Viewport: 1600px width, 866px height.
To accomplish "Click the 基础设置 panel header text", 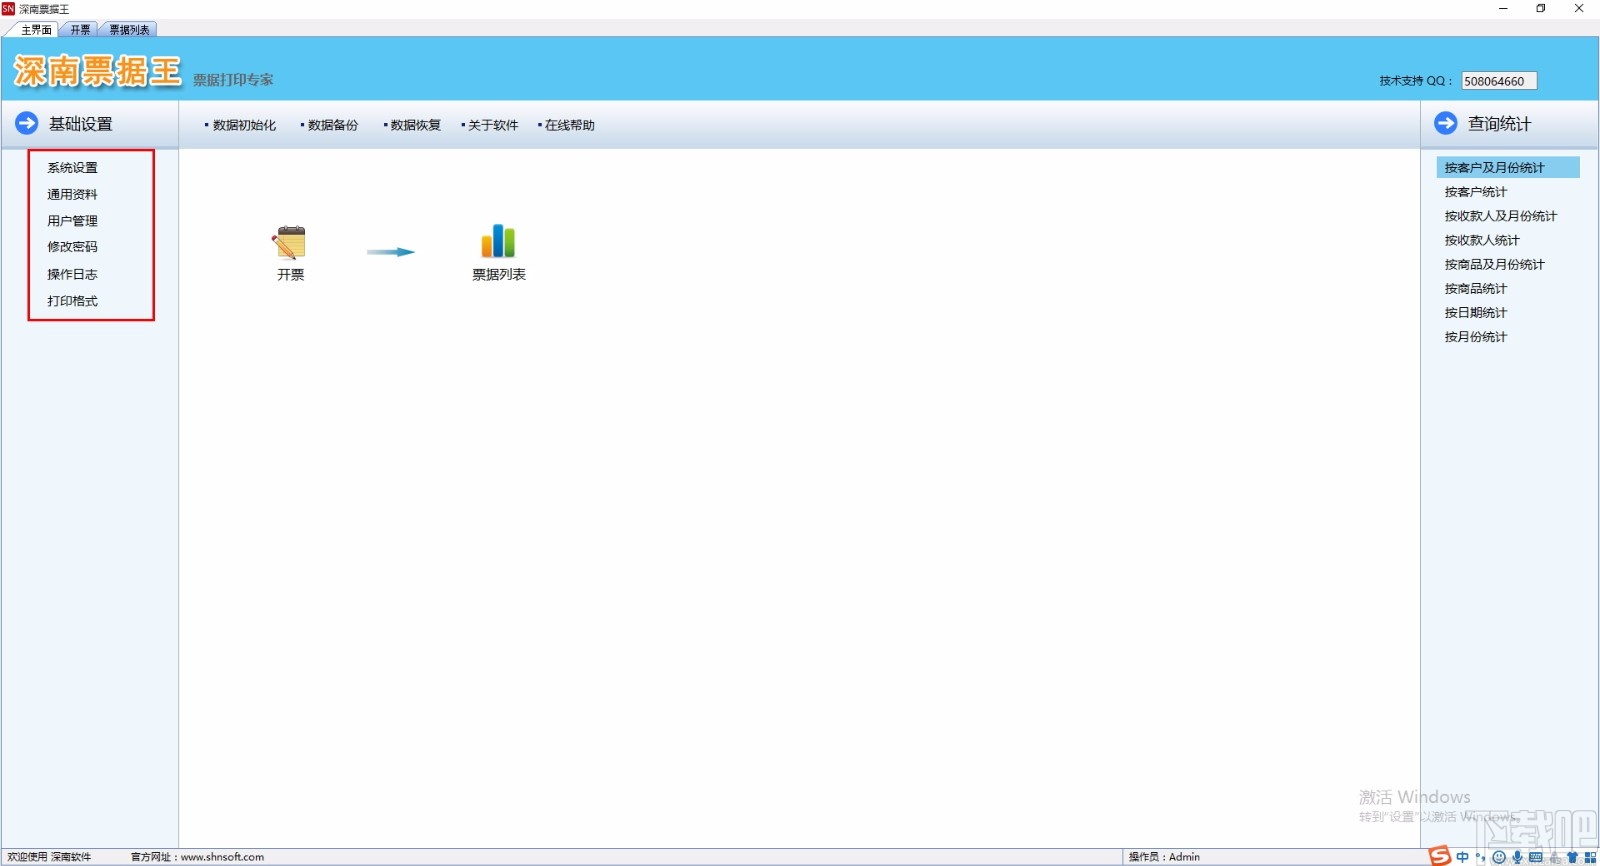I will pyautogui.click(x=81, y=124).
